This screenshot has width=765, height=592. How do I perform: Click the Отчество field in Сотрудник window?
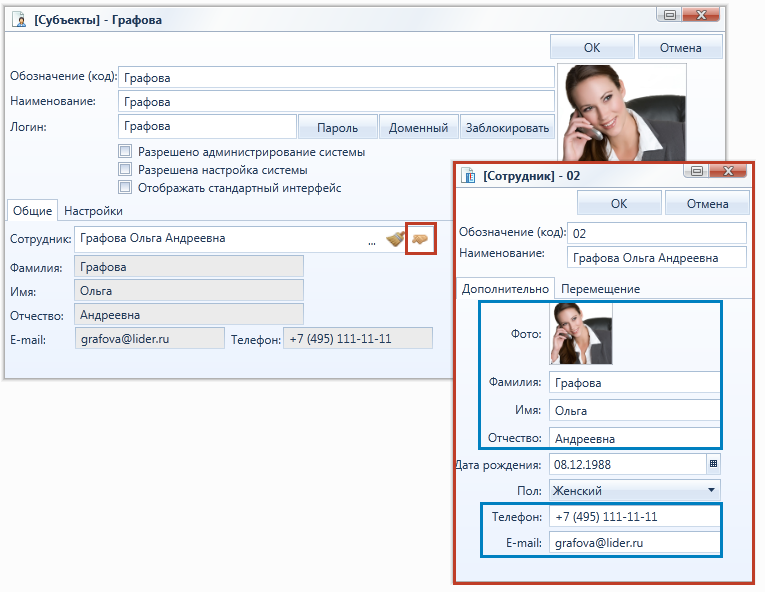635,438
